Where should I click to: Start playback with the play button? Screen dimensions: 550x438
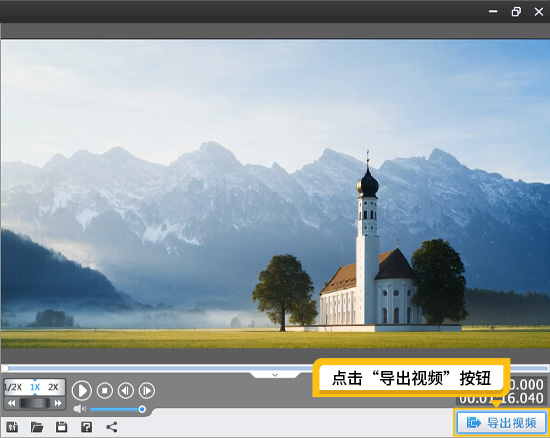click(x=82, y=390)
